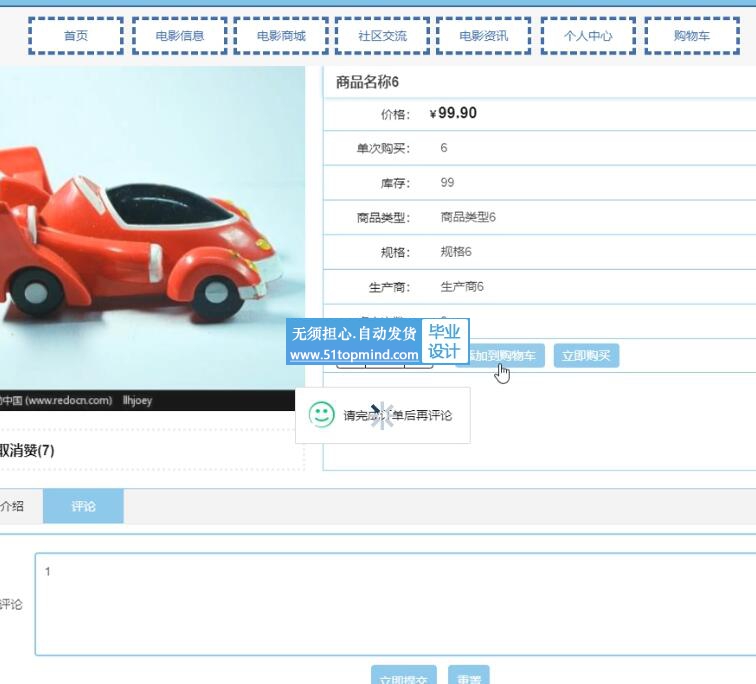Click the 商品类型6 value
756x684 pixels.
coord(468,217)
